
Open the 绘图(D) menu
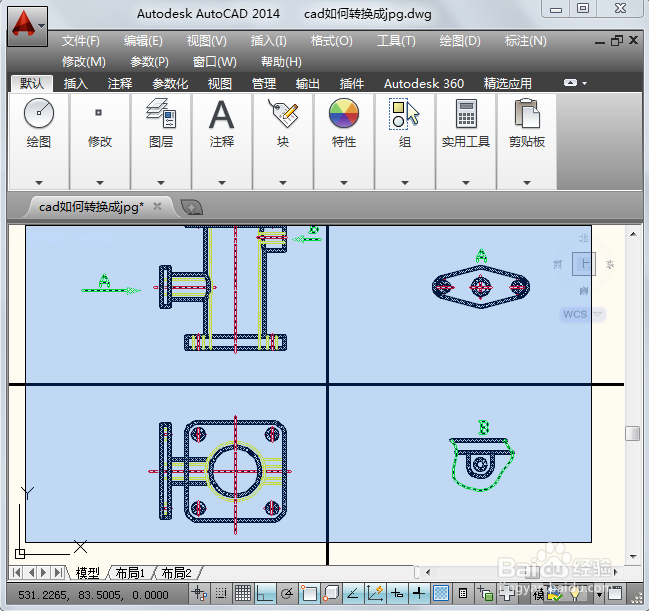(x=460, y=41)
